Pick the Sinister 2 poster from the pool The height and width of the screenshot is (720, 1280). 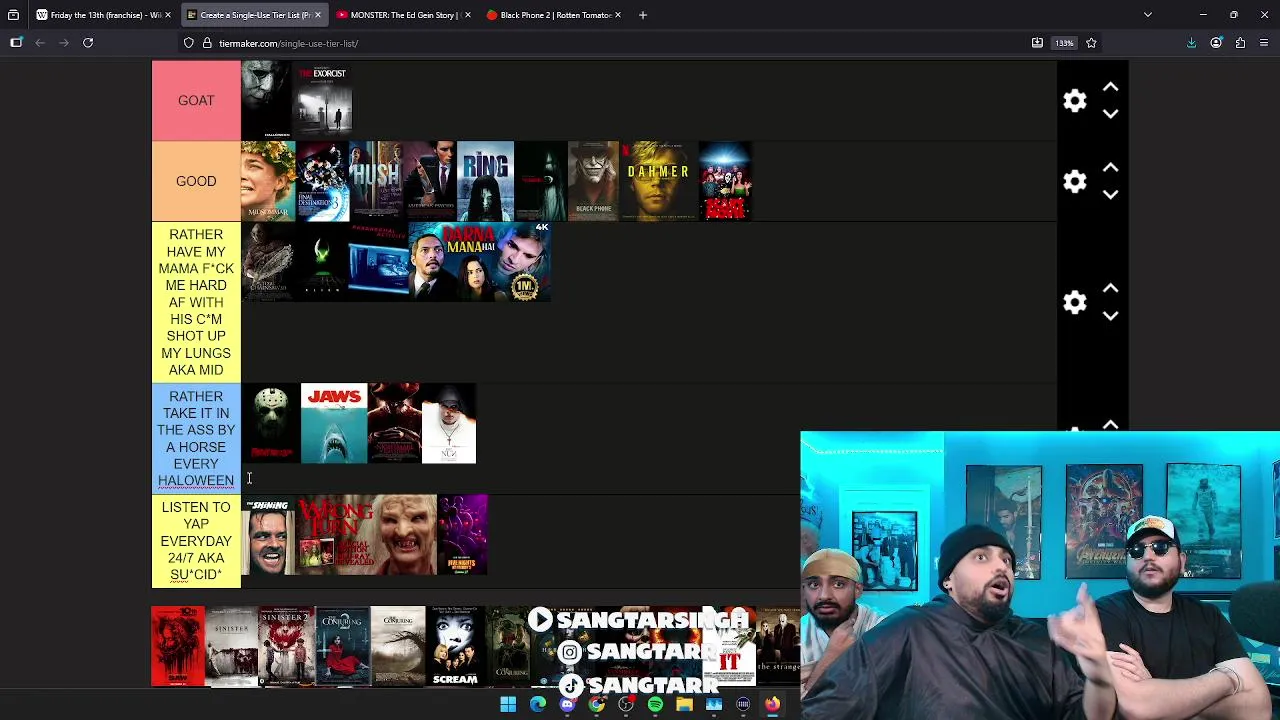tap(287, 646)
